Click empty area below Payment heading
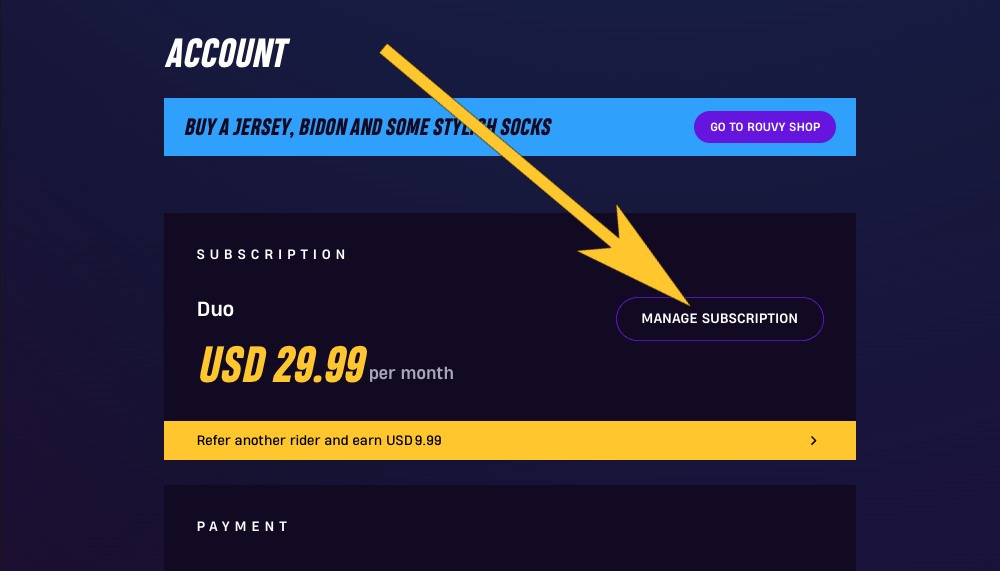Viewport: 1000px width, 571px height. 510,554
